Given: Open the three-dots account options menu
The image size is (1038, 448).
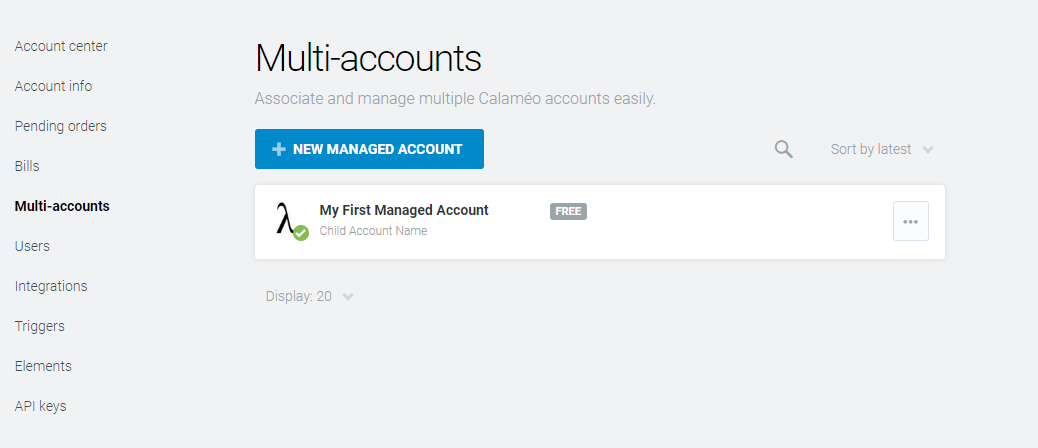Looking at the screenshot, I should click(911, 221).
